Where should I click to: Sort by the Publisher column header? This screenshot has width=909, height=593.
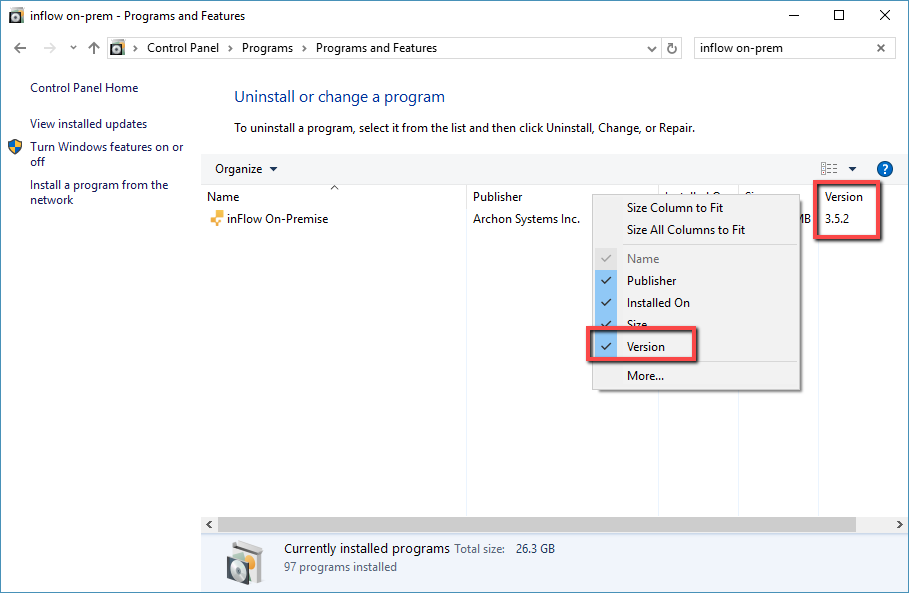coord(497,197)
